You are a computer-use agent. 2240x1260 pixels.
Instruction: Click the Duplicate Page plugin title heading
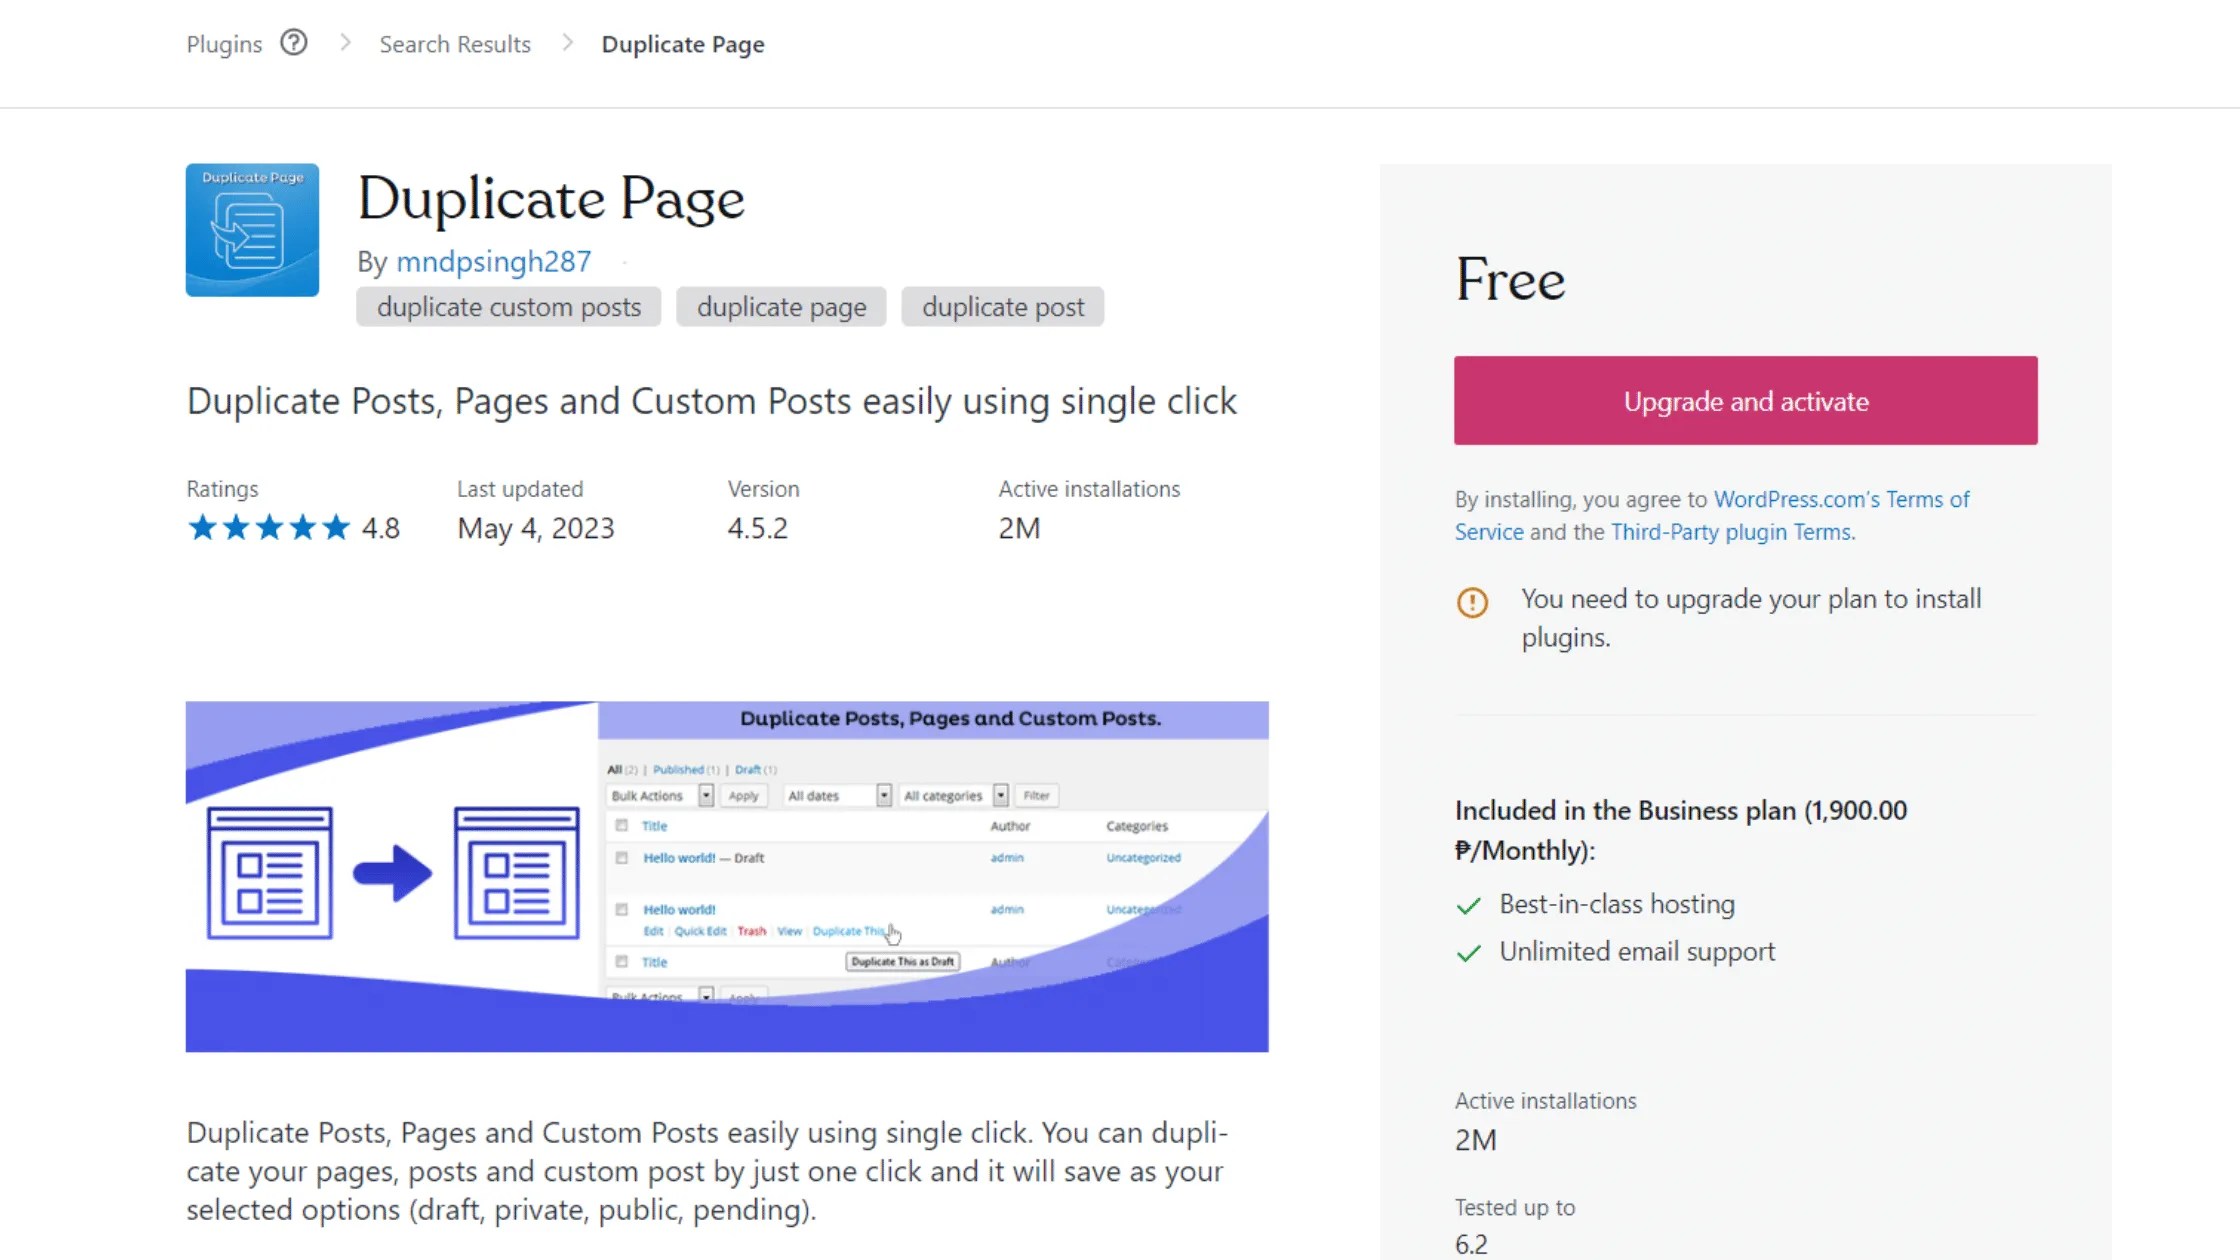(x=551, y=198)
